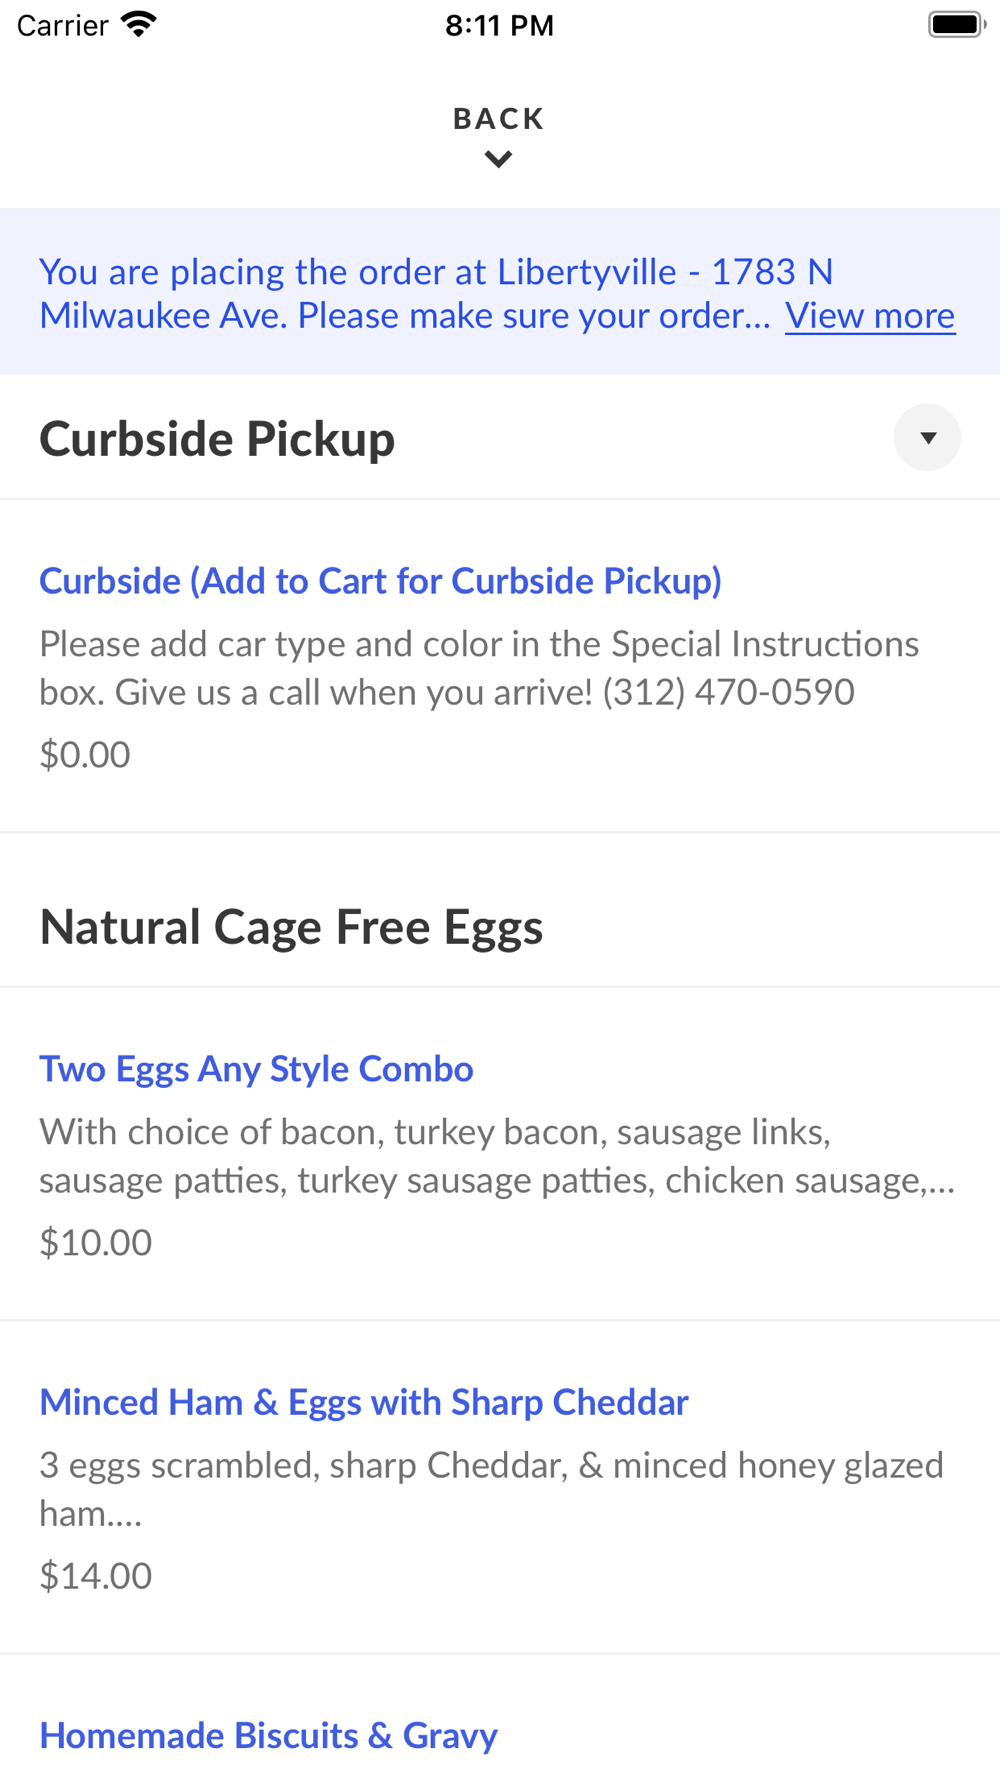
Task: Tap the downward chevron under BACK
Action: pyautogui.click(x=498, y=159)
